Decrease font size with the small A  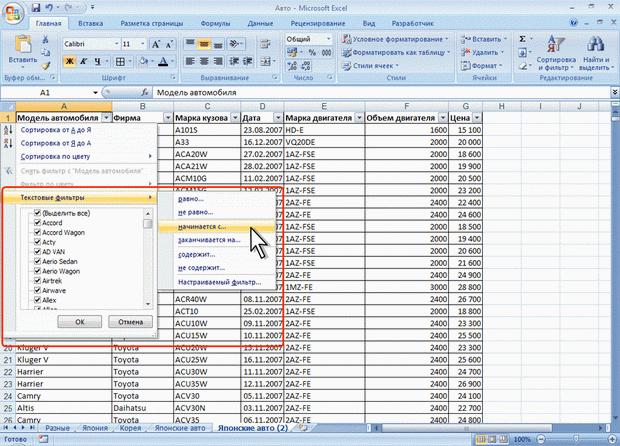170,44
